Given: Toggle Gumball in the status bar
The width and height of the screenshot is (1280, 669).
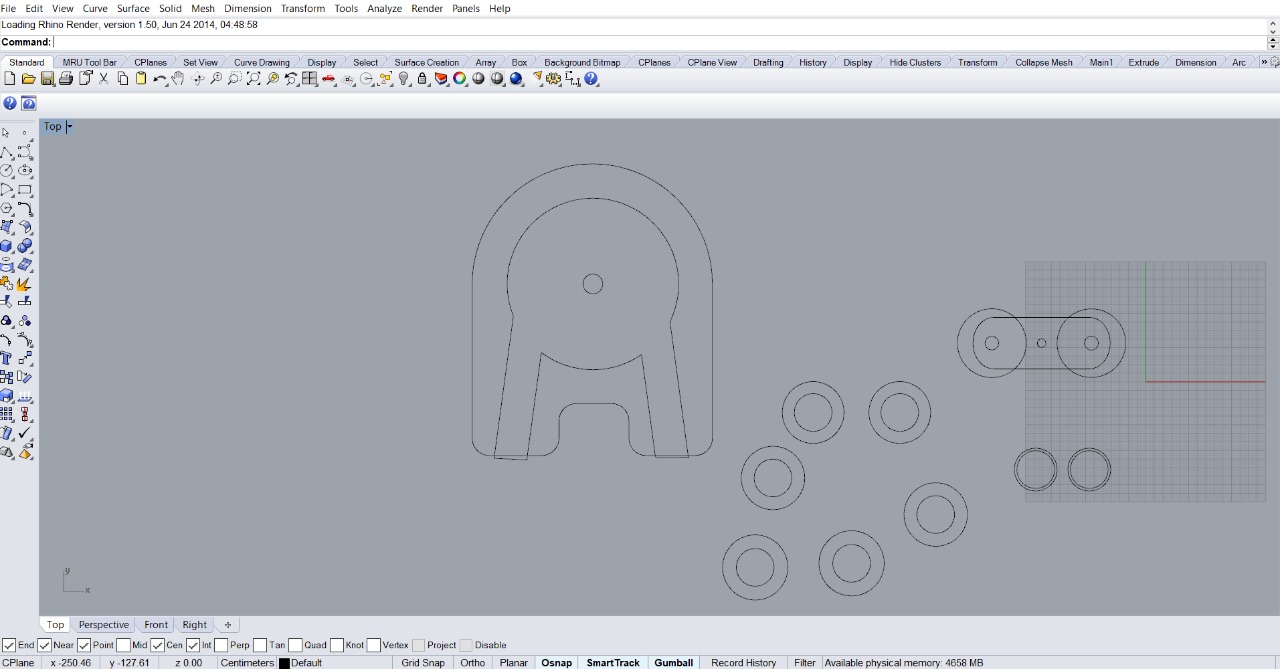Looking at the screenshot, I should (674, 663).
